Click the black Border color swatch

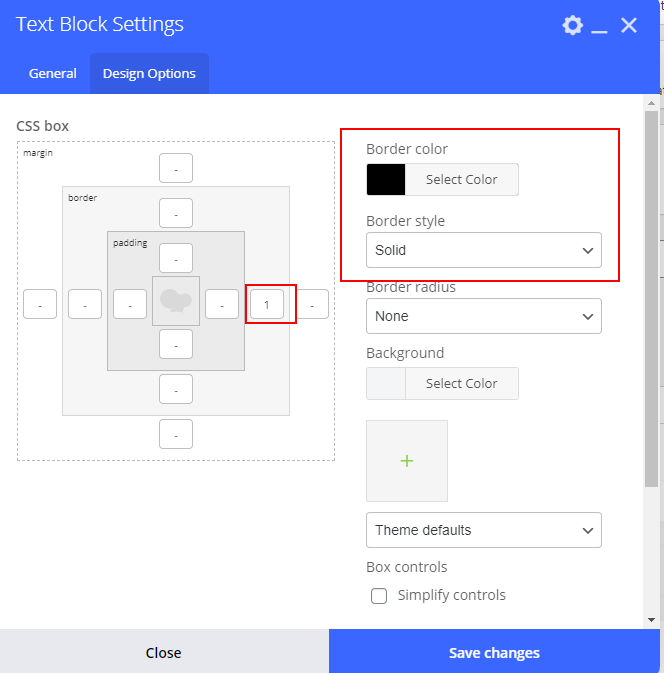coord(386,179)
